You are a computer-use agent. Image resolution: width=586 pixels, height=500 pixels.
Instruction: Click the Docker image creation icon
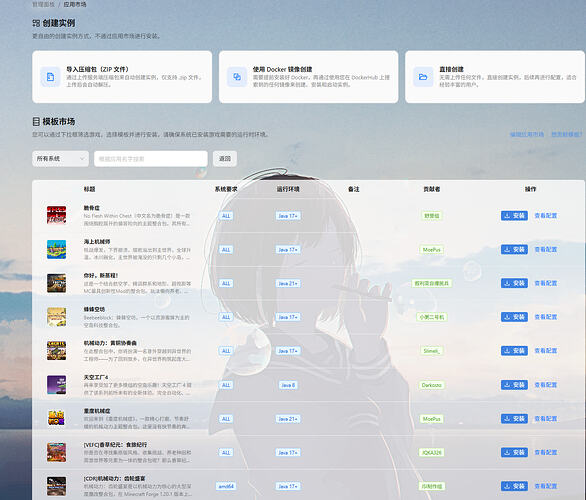coord(237,77)
